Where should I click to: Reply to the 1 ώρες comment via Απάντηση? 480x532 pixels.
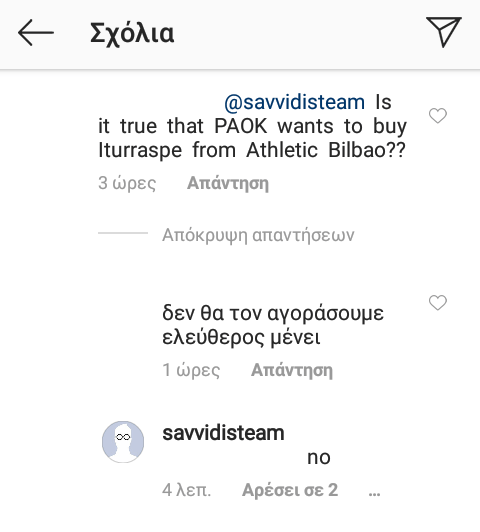tap(292, 370)
